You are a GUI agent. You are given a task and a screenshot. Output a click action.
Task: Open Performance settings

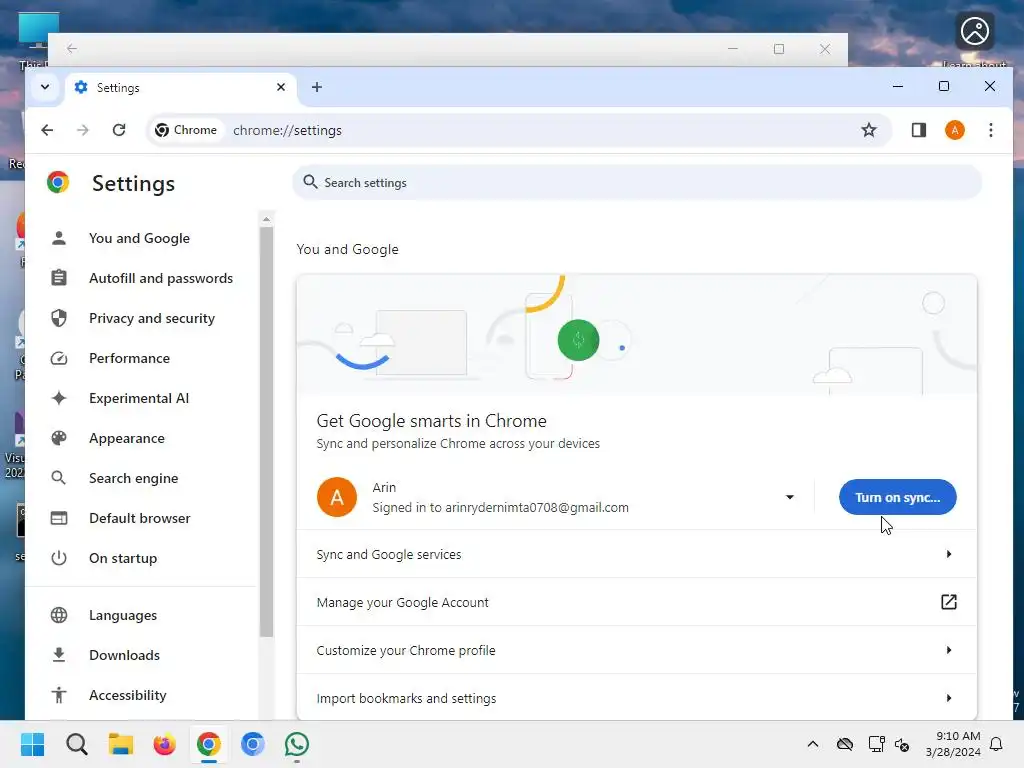[129, 359]
